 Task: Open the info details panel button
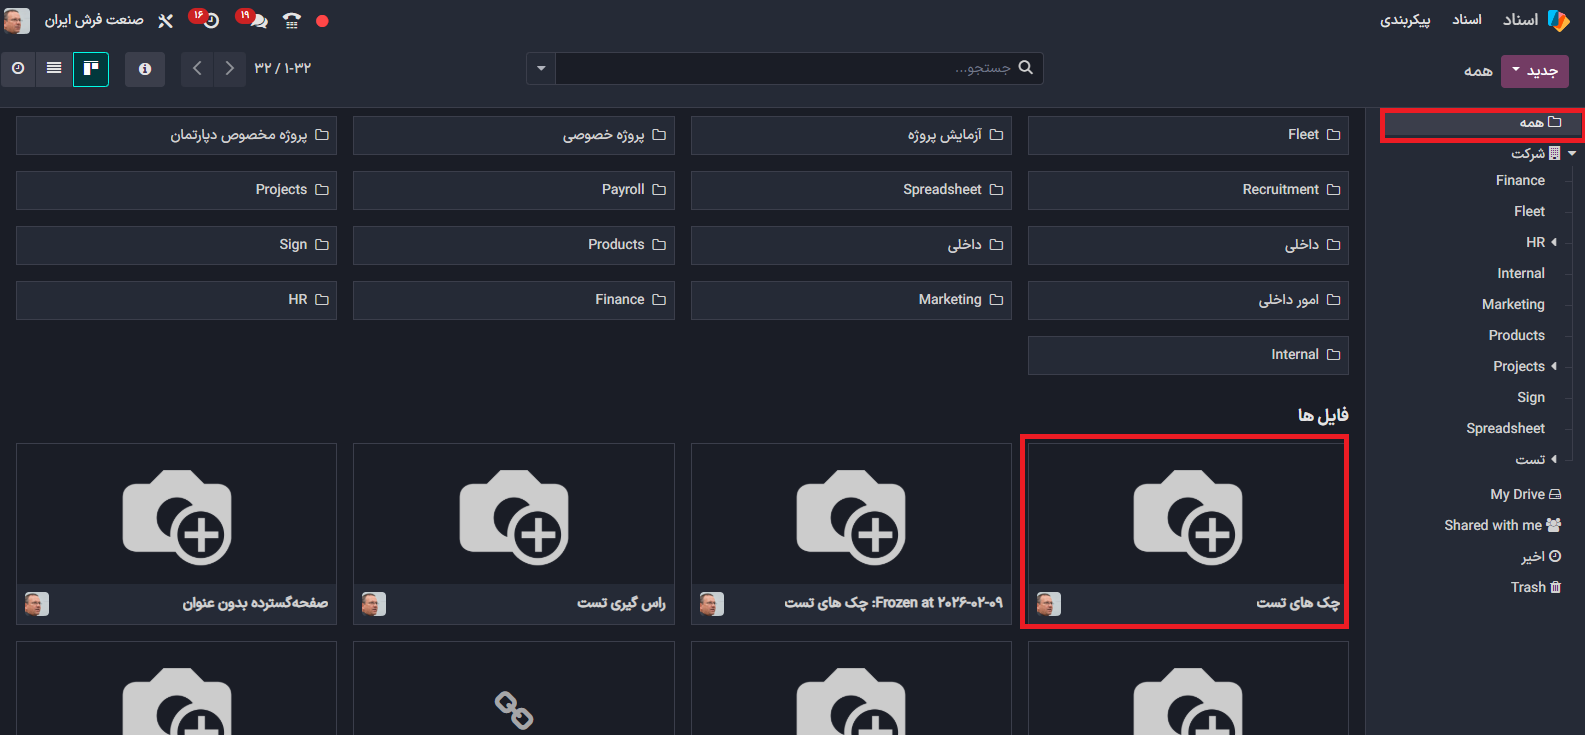145,68
